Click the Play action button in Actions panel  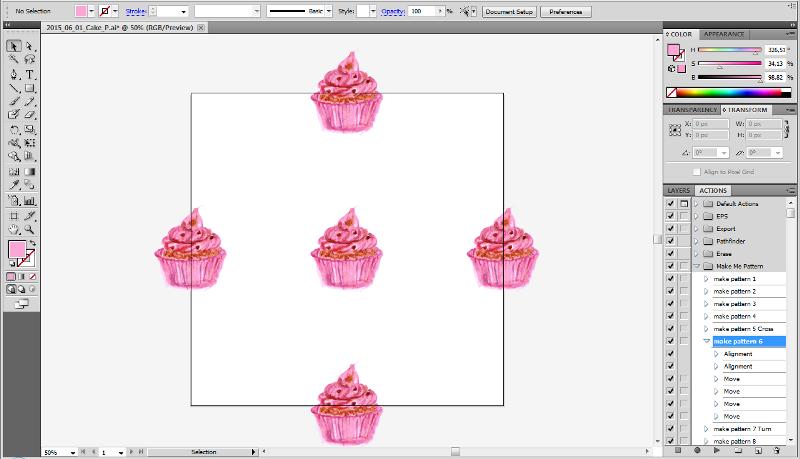click(x=717, y=450)
